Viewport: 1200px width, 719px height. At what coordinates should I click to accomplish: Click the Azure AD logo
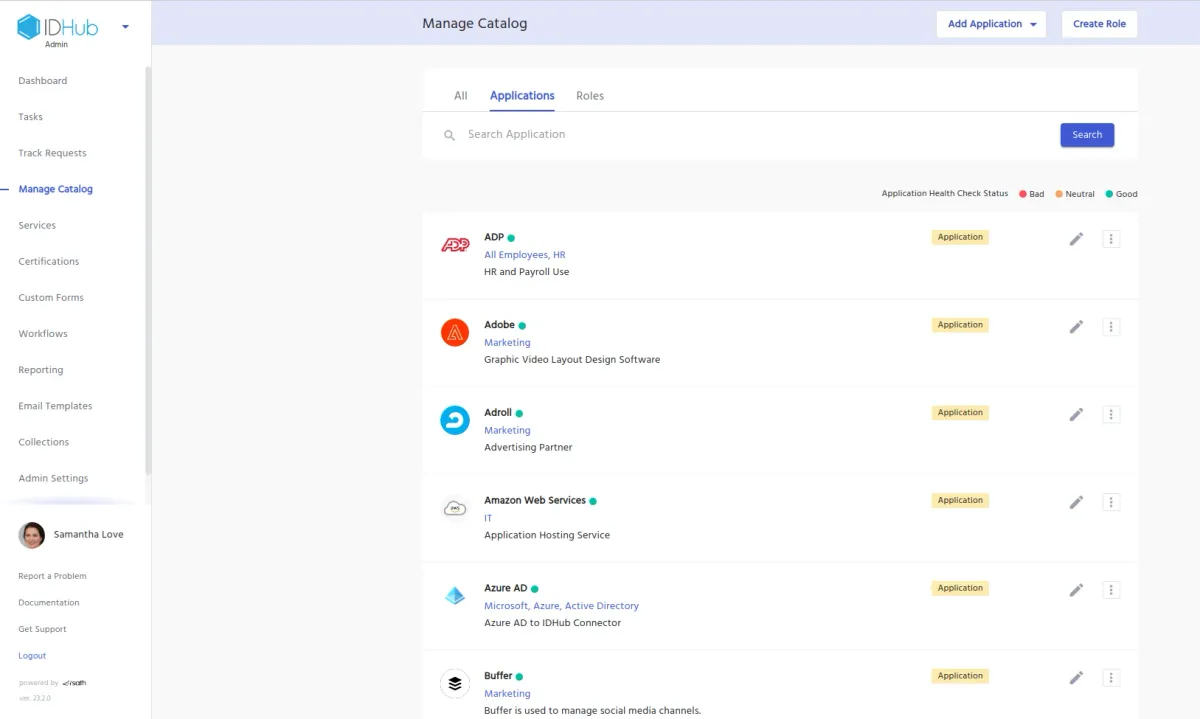coord(455,594)
